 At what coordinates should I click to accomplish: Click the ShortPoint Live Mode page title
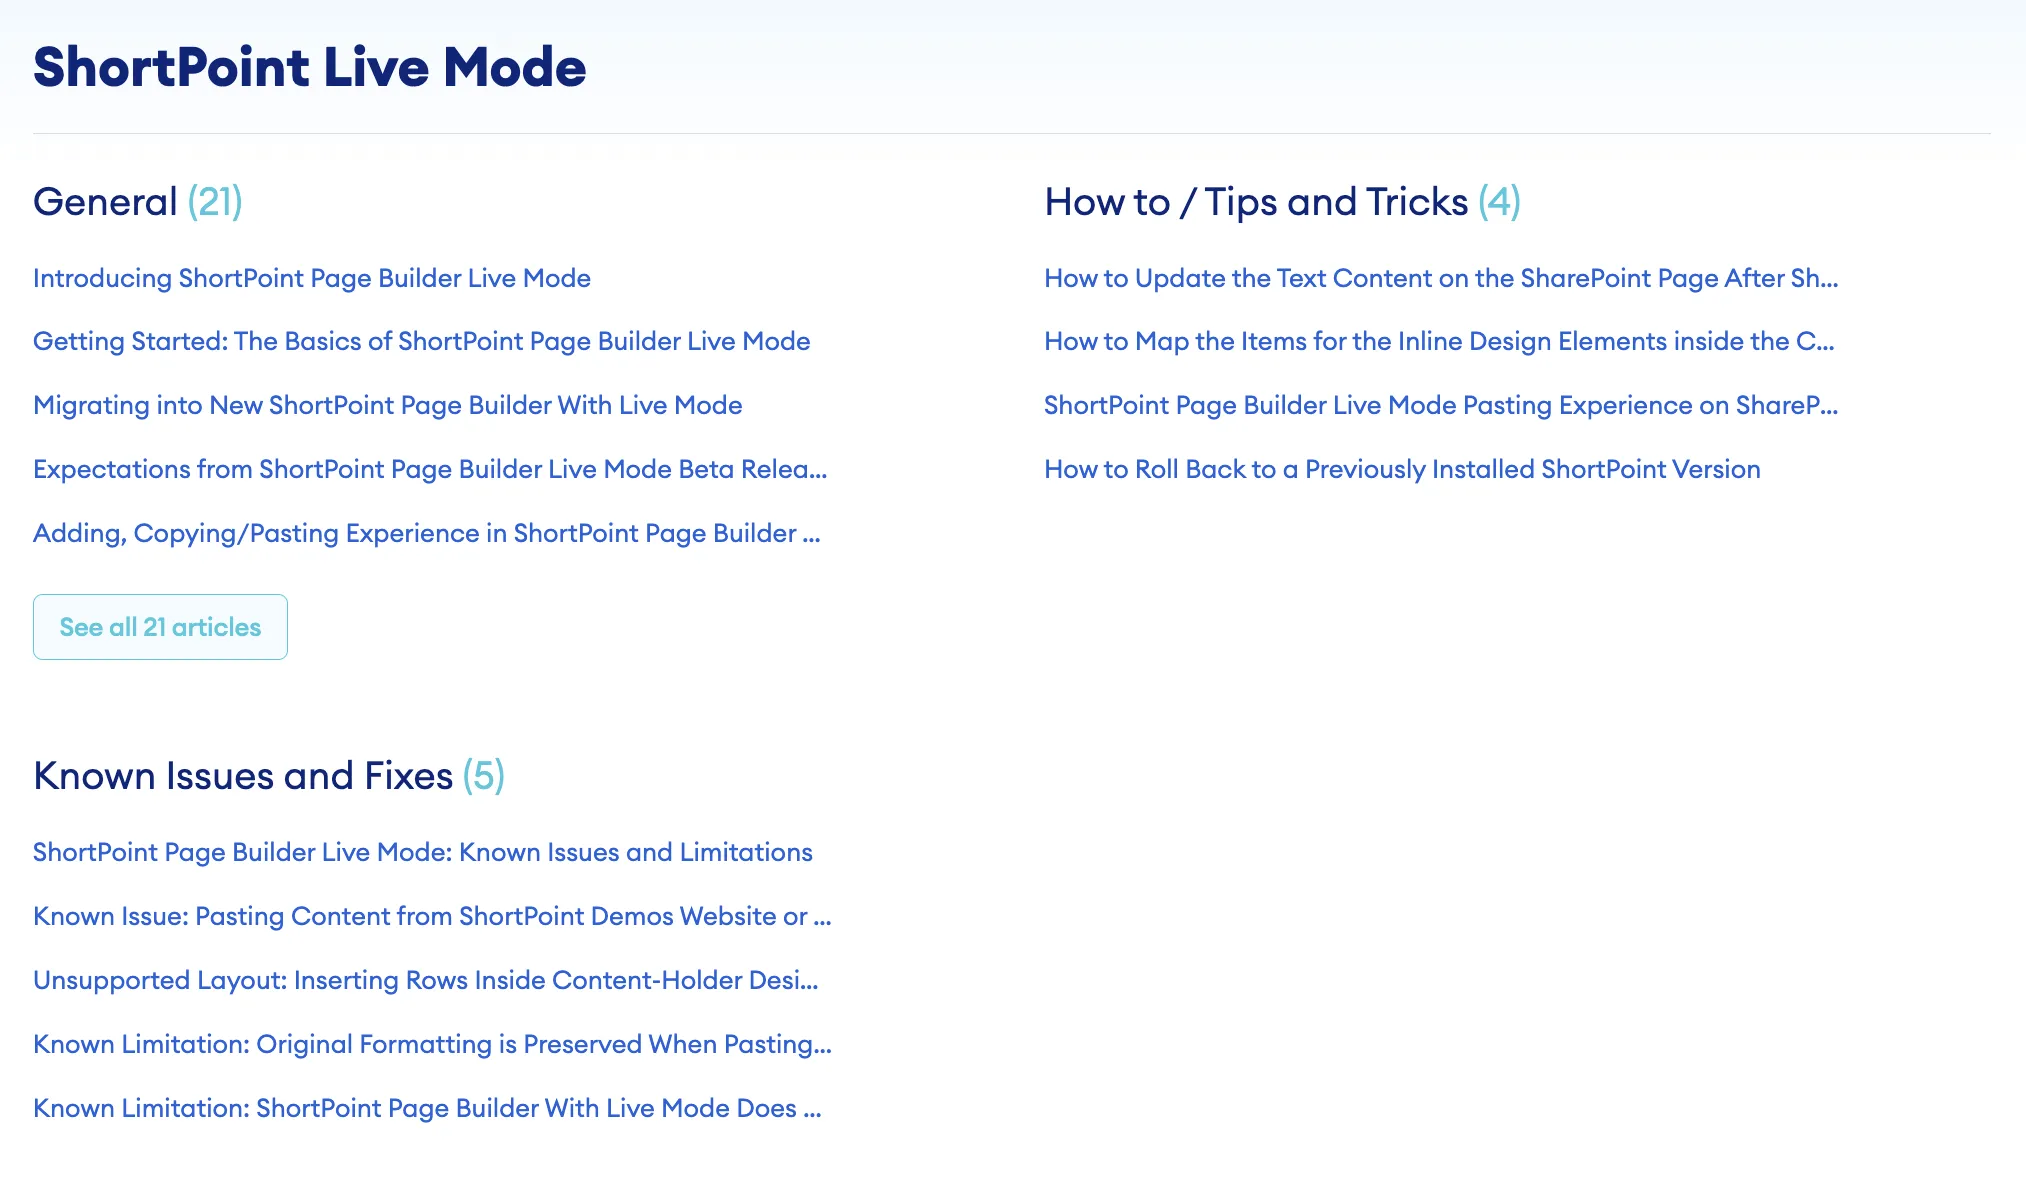pyautogui.click(x=310, y=67)
